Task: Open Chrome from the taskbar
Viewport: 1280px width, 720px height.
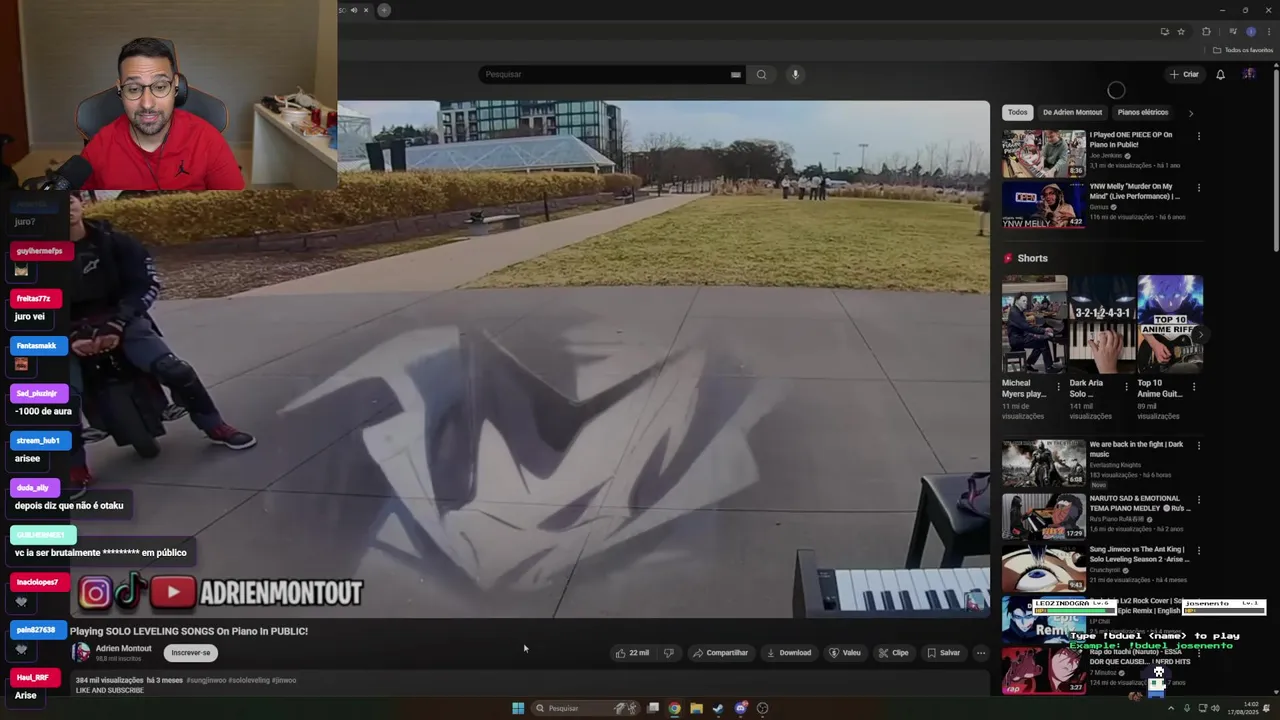Action: tap(675, 708)
